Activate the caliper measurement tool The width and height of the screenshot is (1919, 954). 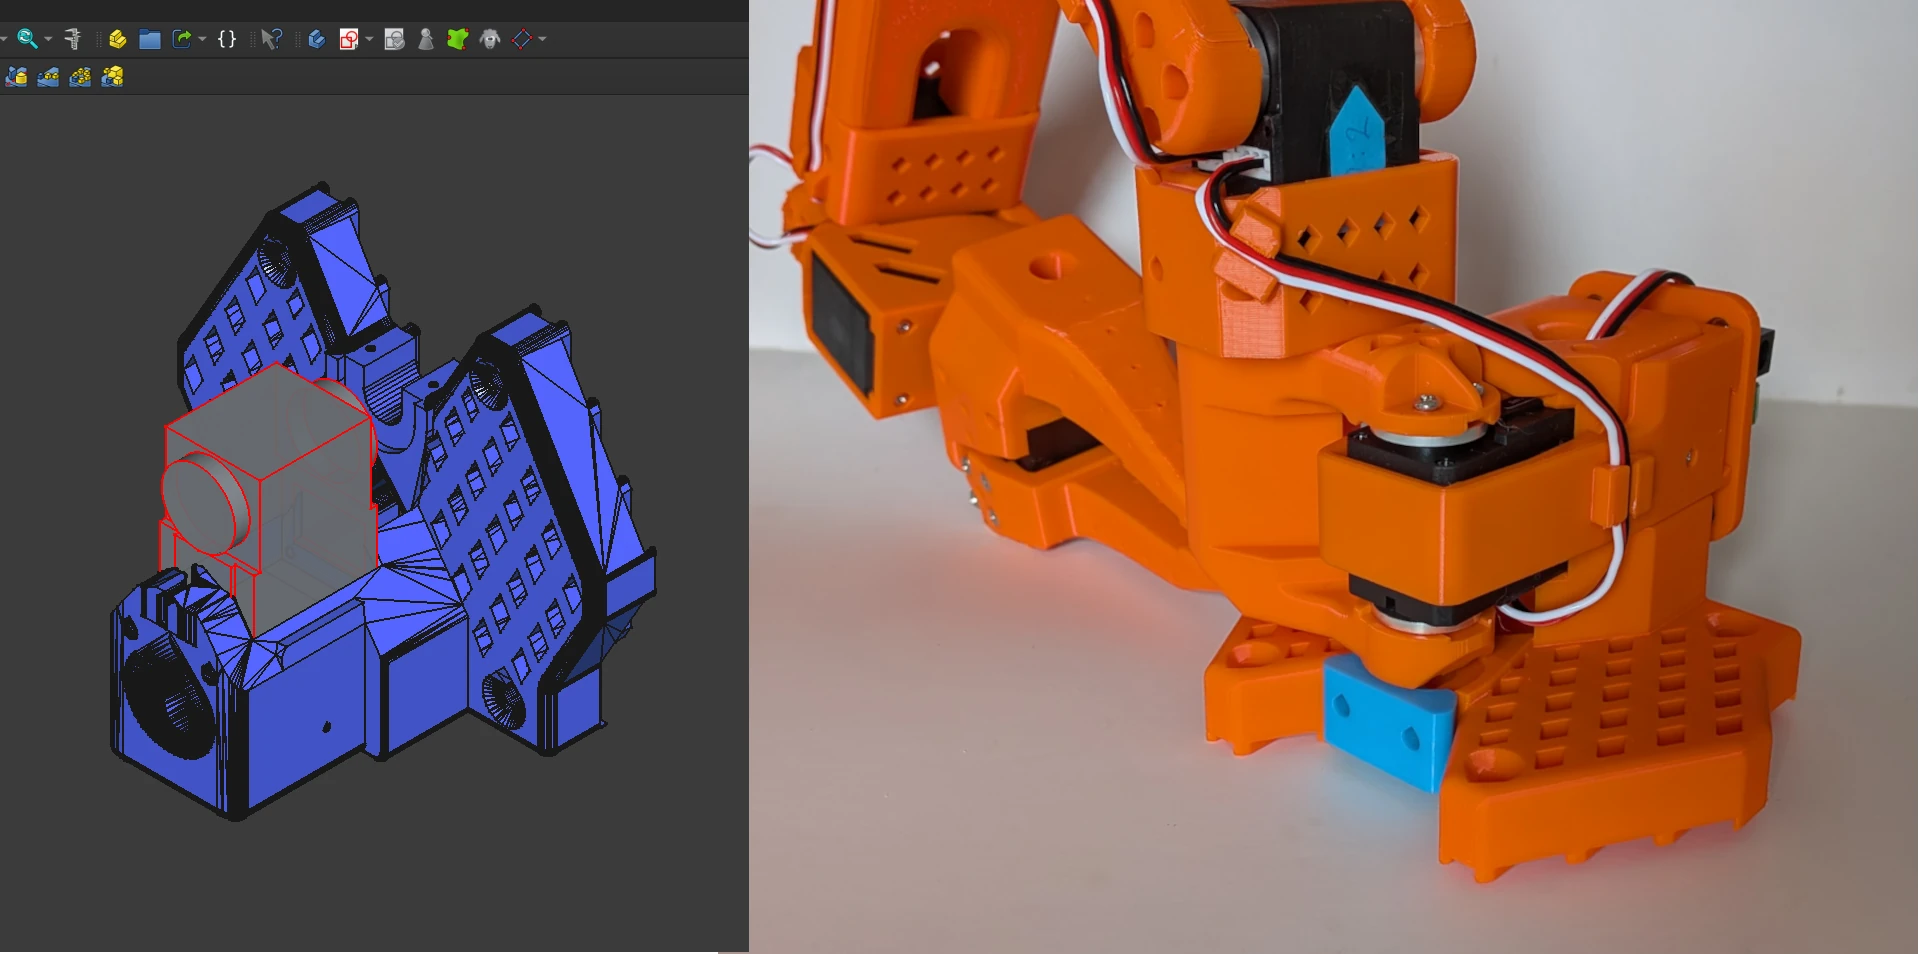click(73, 39)
